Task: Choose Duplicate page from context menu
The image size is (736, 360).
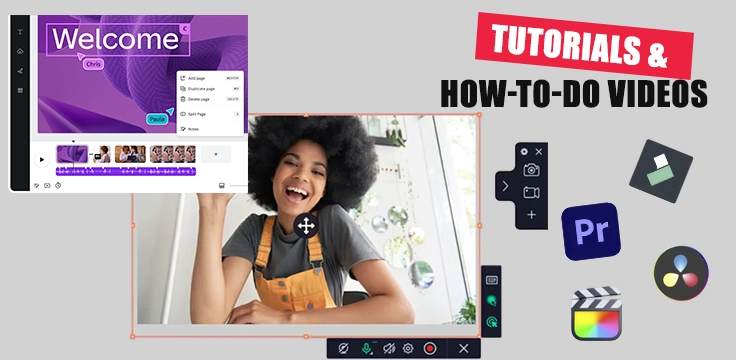Action: (210, 89)
